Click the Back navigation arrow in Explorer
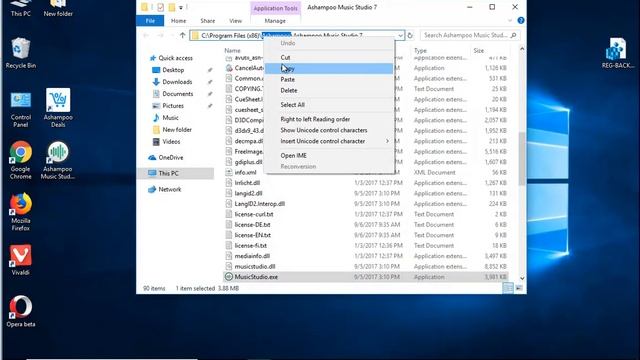This screenshot has width=640, height=360. pos(146,36)
